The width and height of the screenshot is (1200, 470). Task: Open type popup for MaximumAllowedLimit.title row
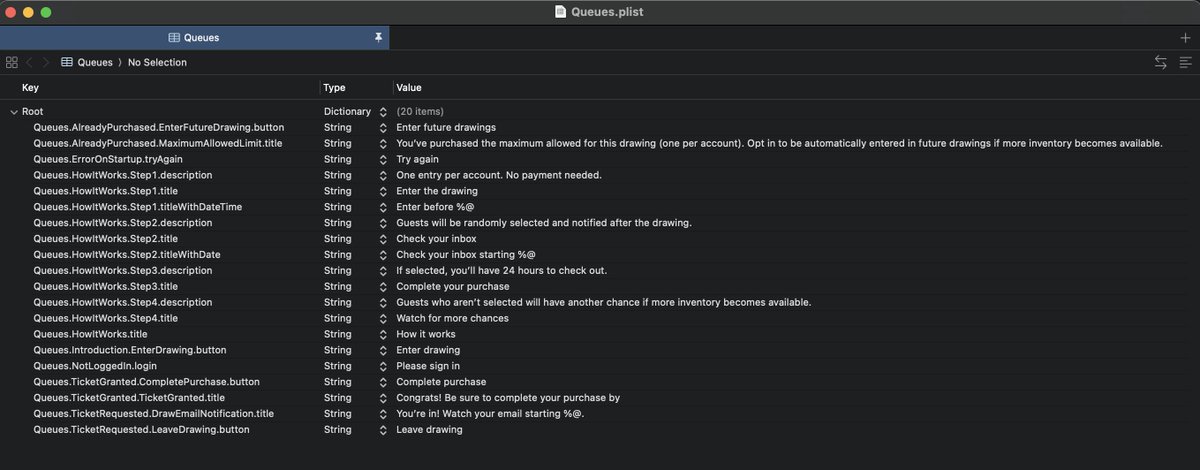click(382, 143)
